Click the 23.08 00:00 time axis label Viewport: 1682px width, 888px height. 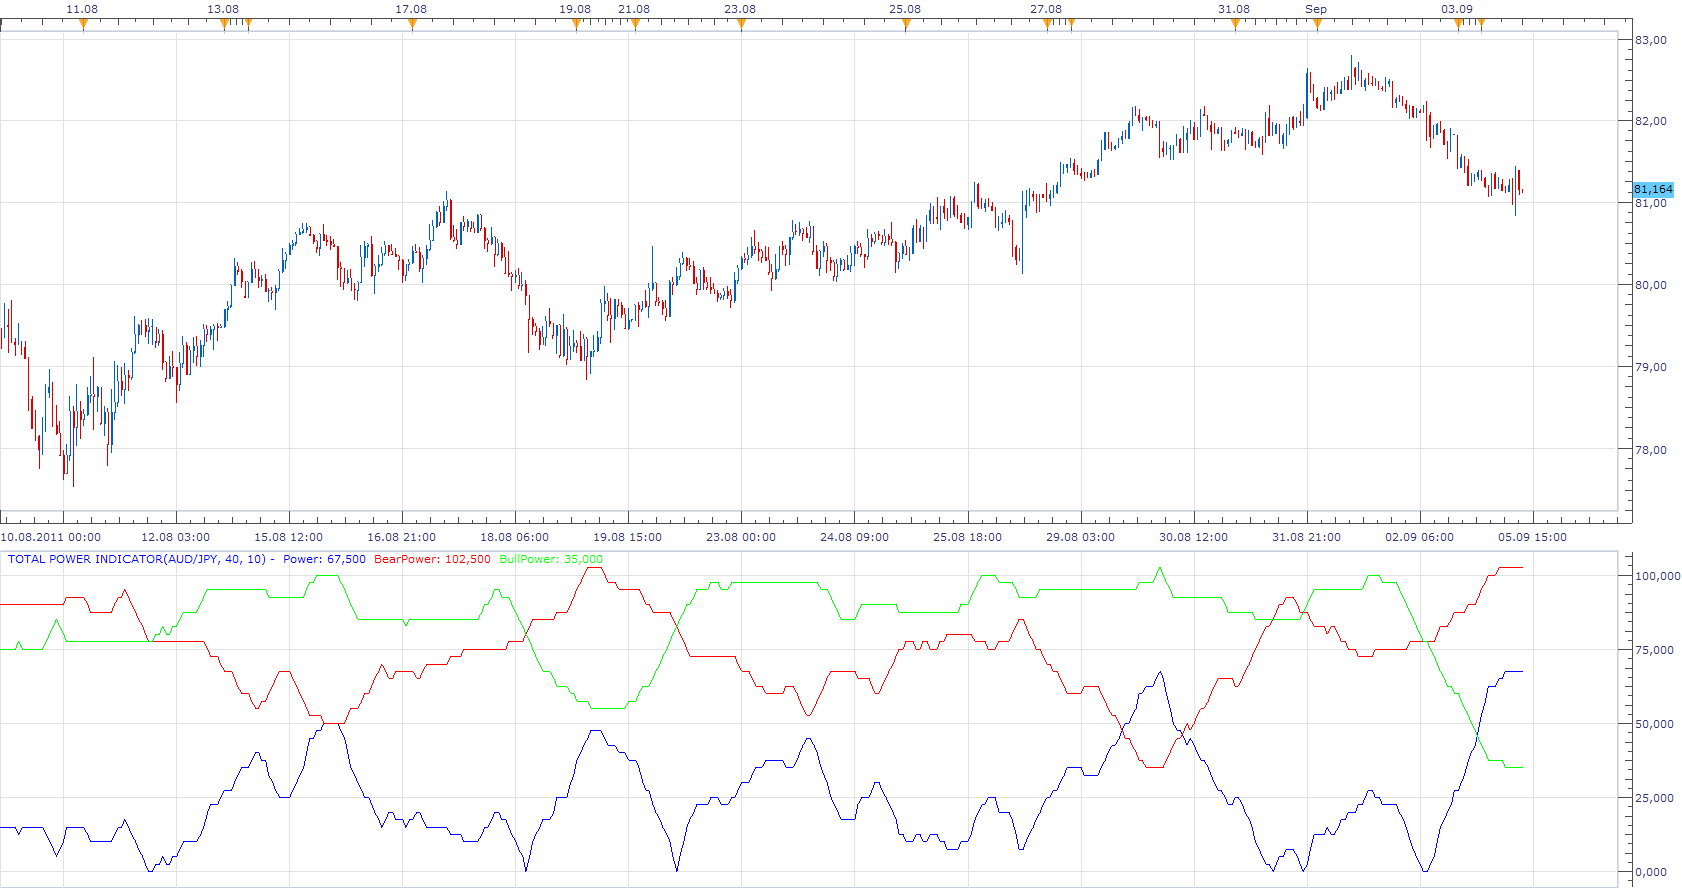[x=741, y=537]
